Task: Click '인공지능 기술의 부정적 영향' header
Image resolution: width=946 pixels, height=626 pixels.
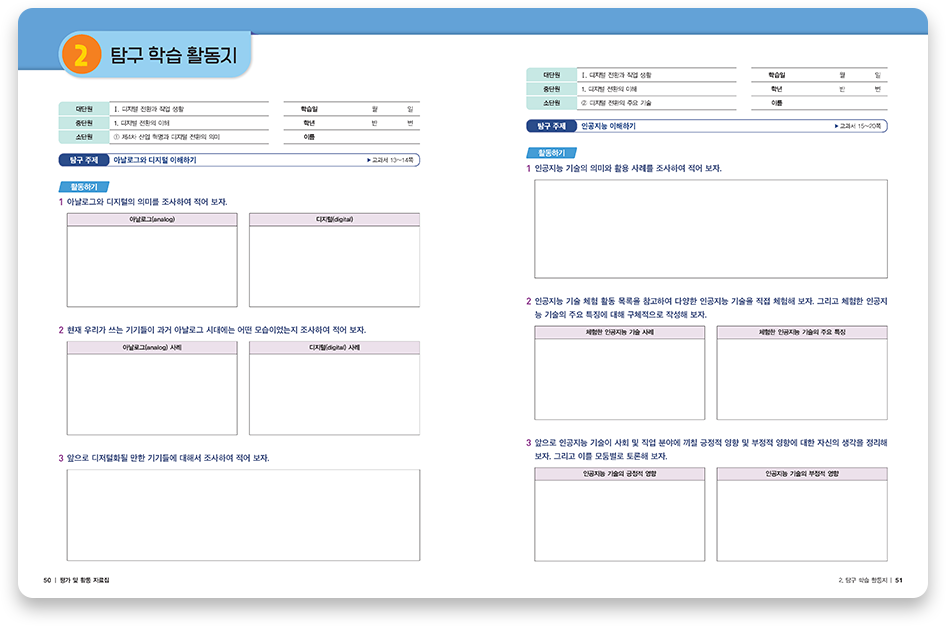Action: 802,474
